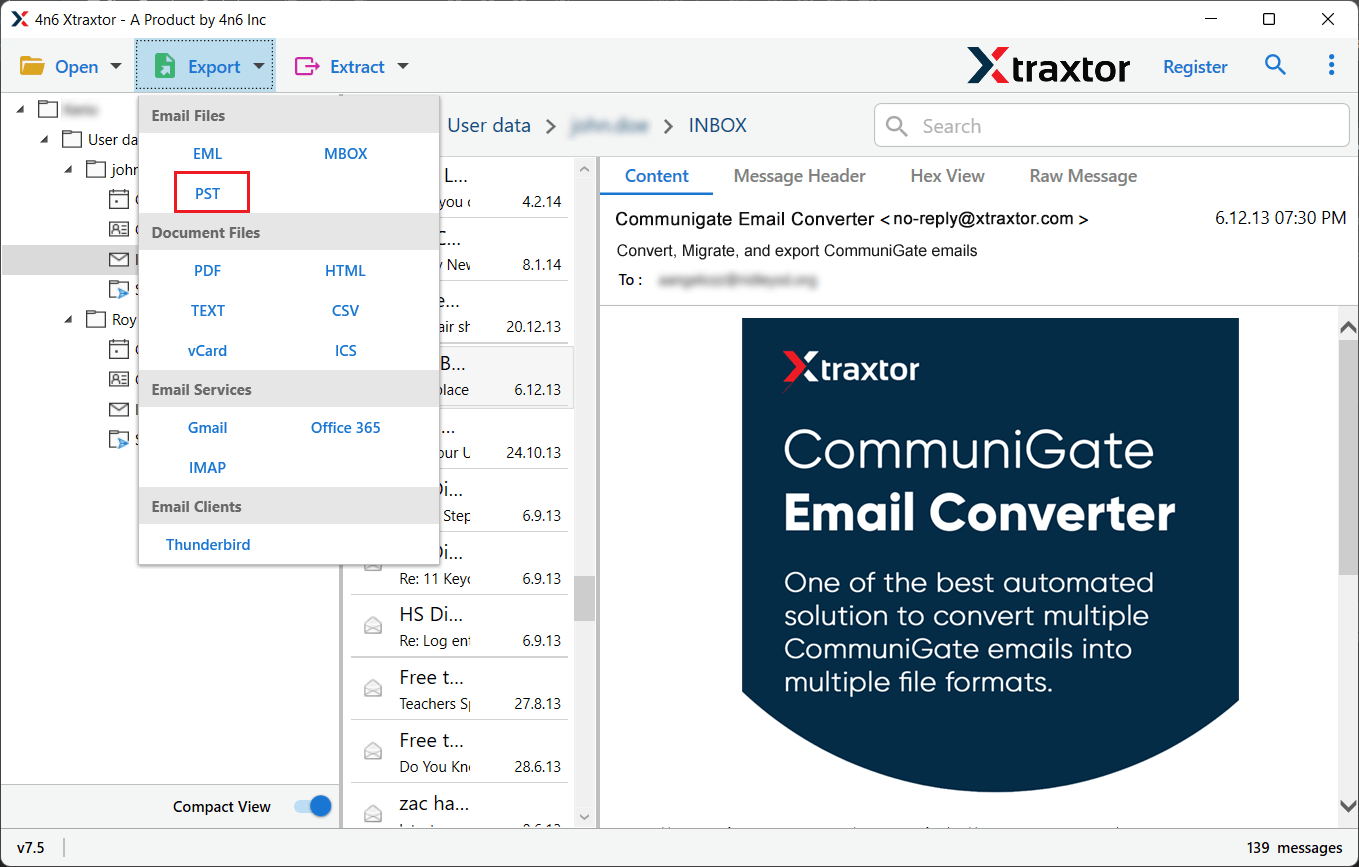
Task: Select TEXT export option
Action: click(208, 311)
